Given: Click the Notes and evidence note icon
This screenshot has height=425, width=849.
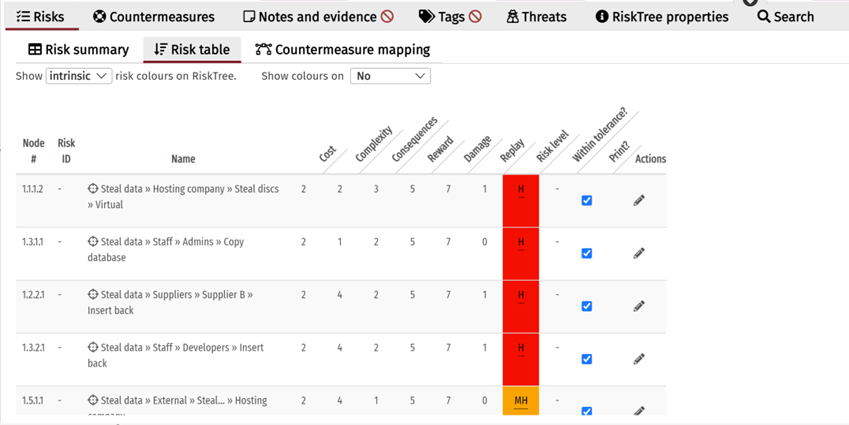Looking at the screenshot, I should point(249,17).
